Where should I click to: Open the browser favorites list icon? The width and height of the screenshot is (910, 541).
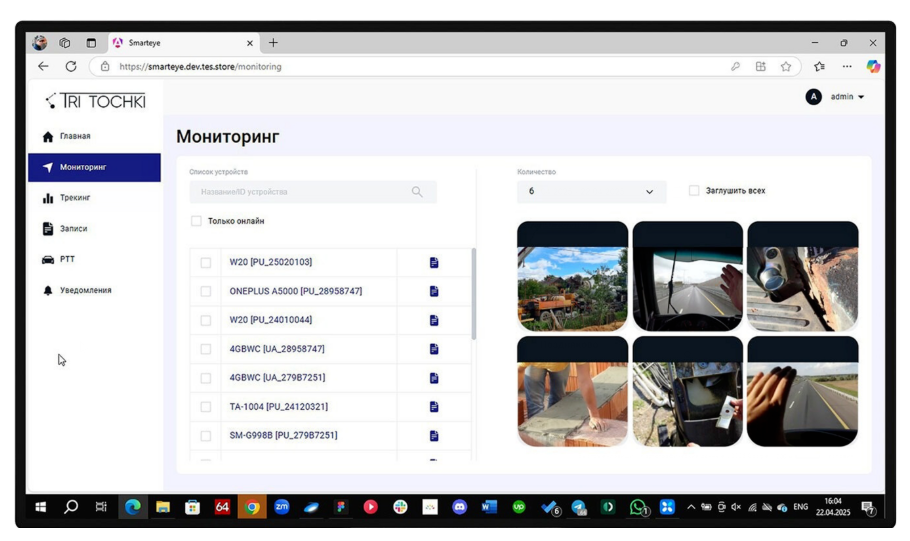[x=819, y=67]
